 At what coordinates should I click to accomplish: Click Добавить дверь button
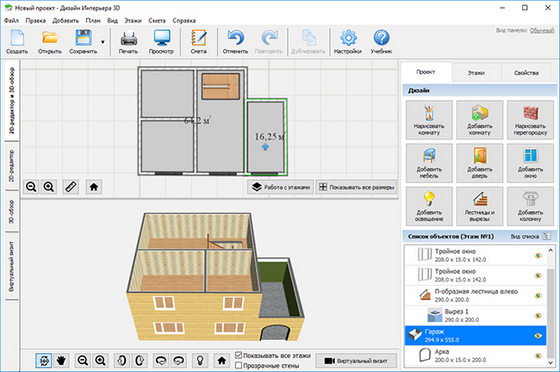480,163
